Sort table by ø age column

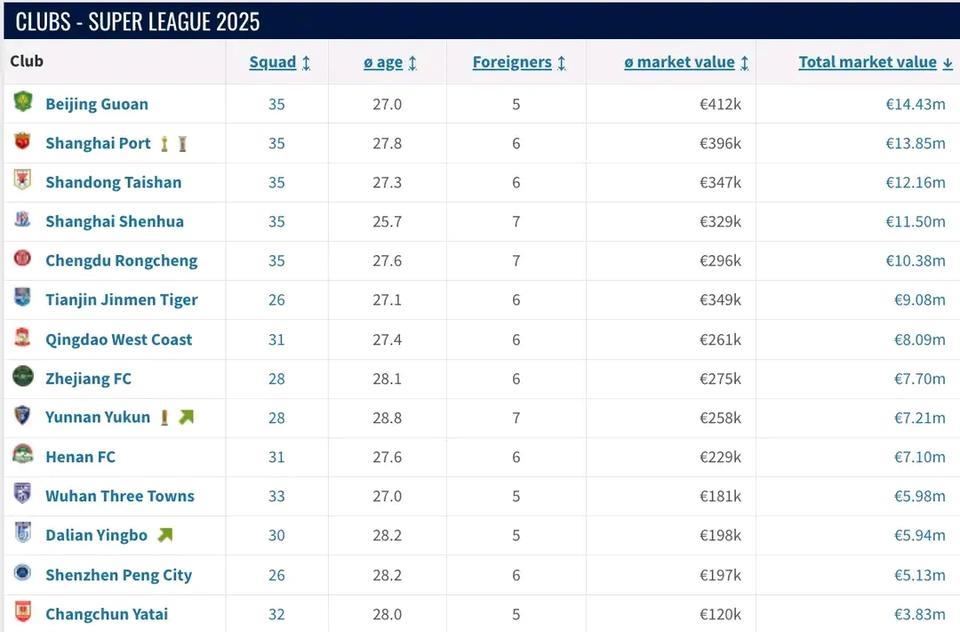coord(390,62)
